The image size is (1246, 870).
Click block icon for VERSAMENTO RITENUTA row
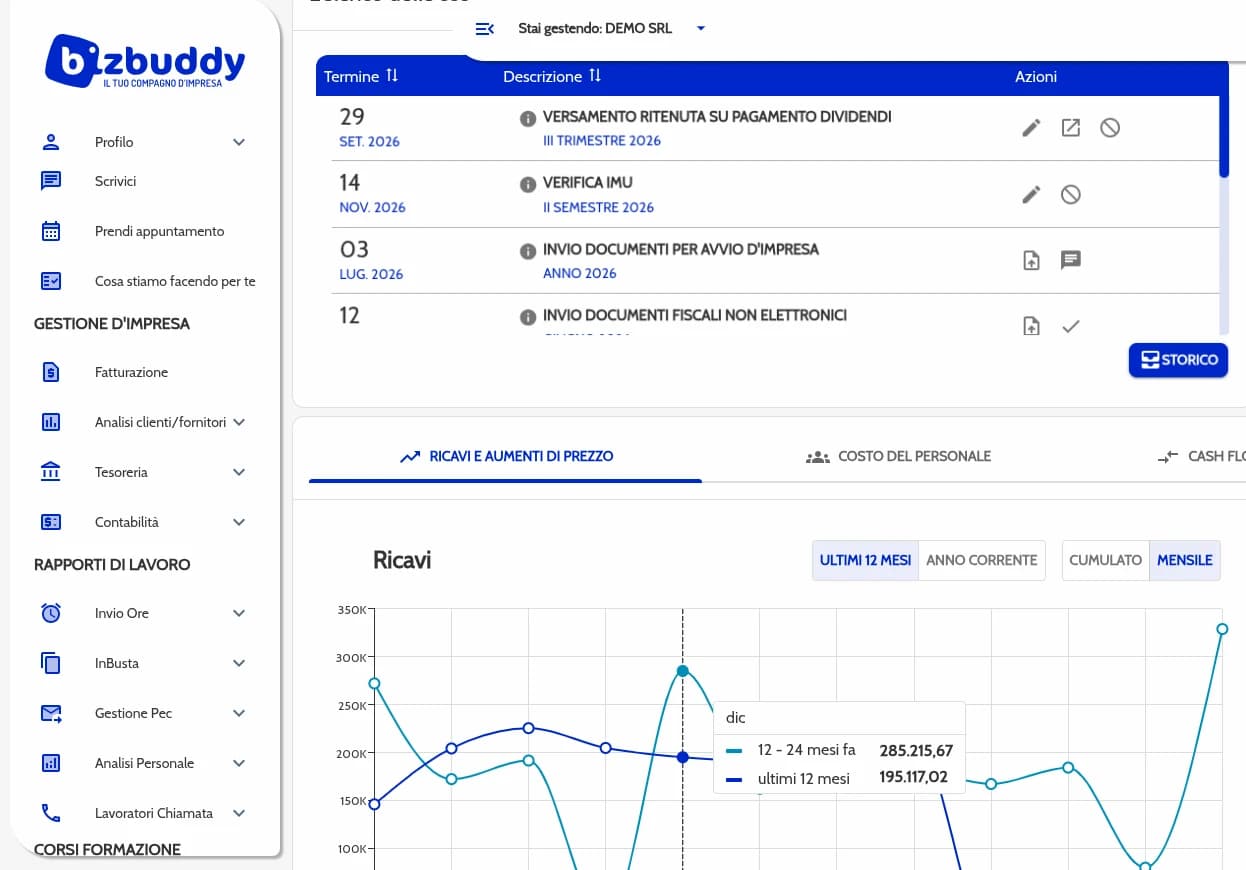pos(1110,128)
